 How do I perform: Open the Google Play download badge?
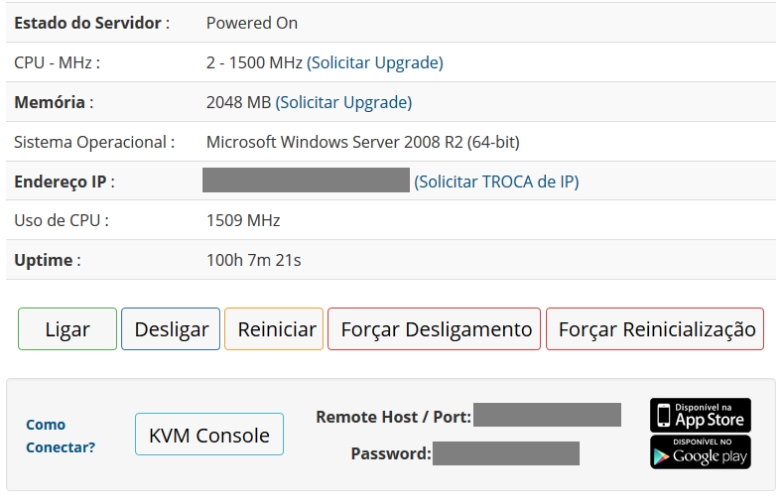[x=700, y=452]
